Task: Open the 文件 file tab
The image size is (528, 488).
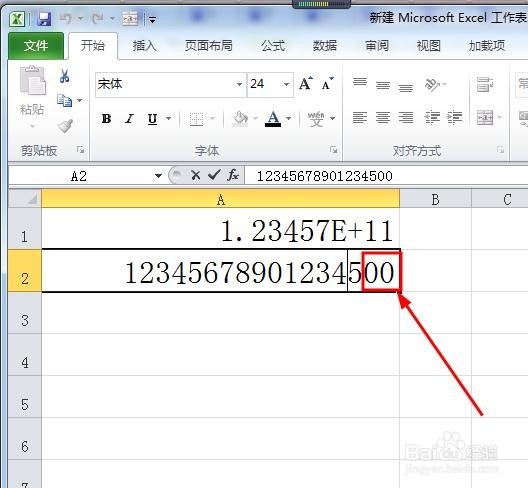Action: [36, 46]
